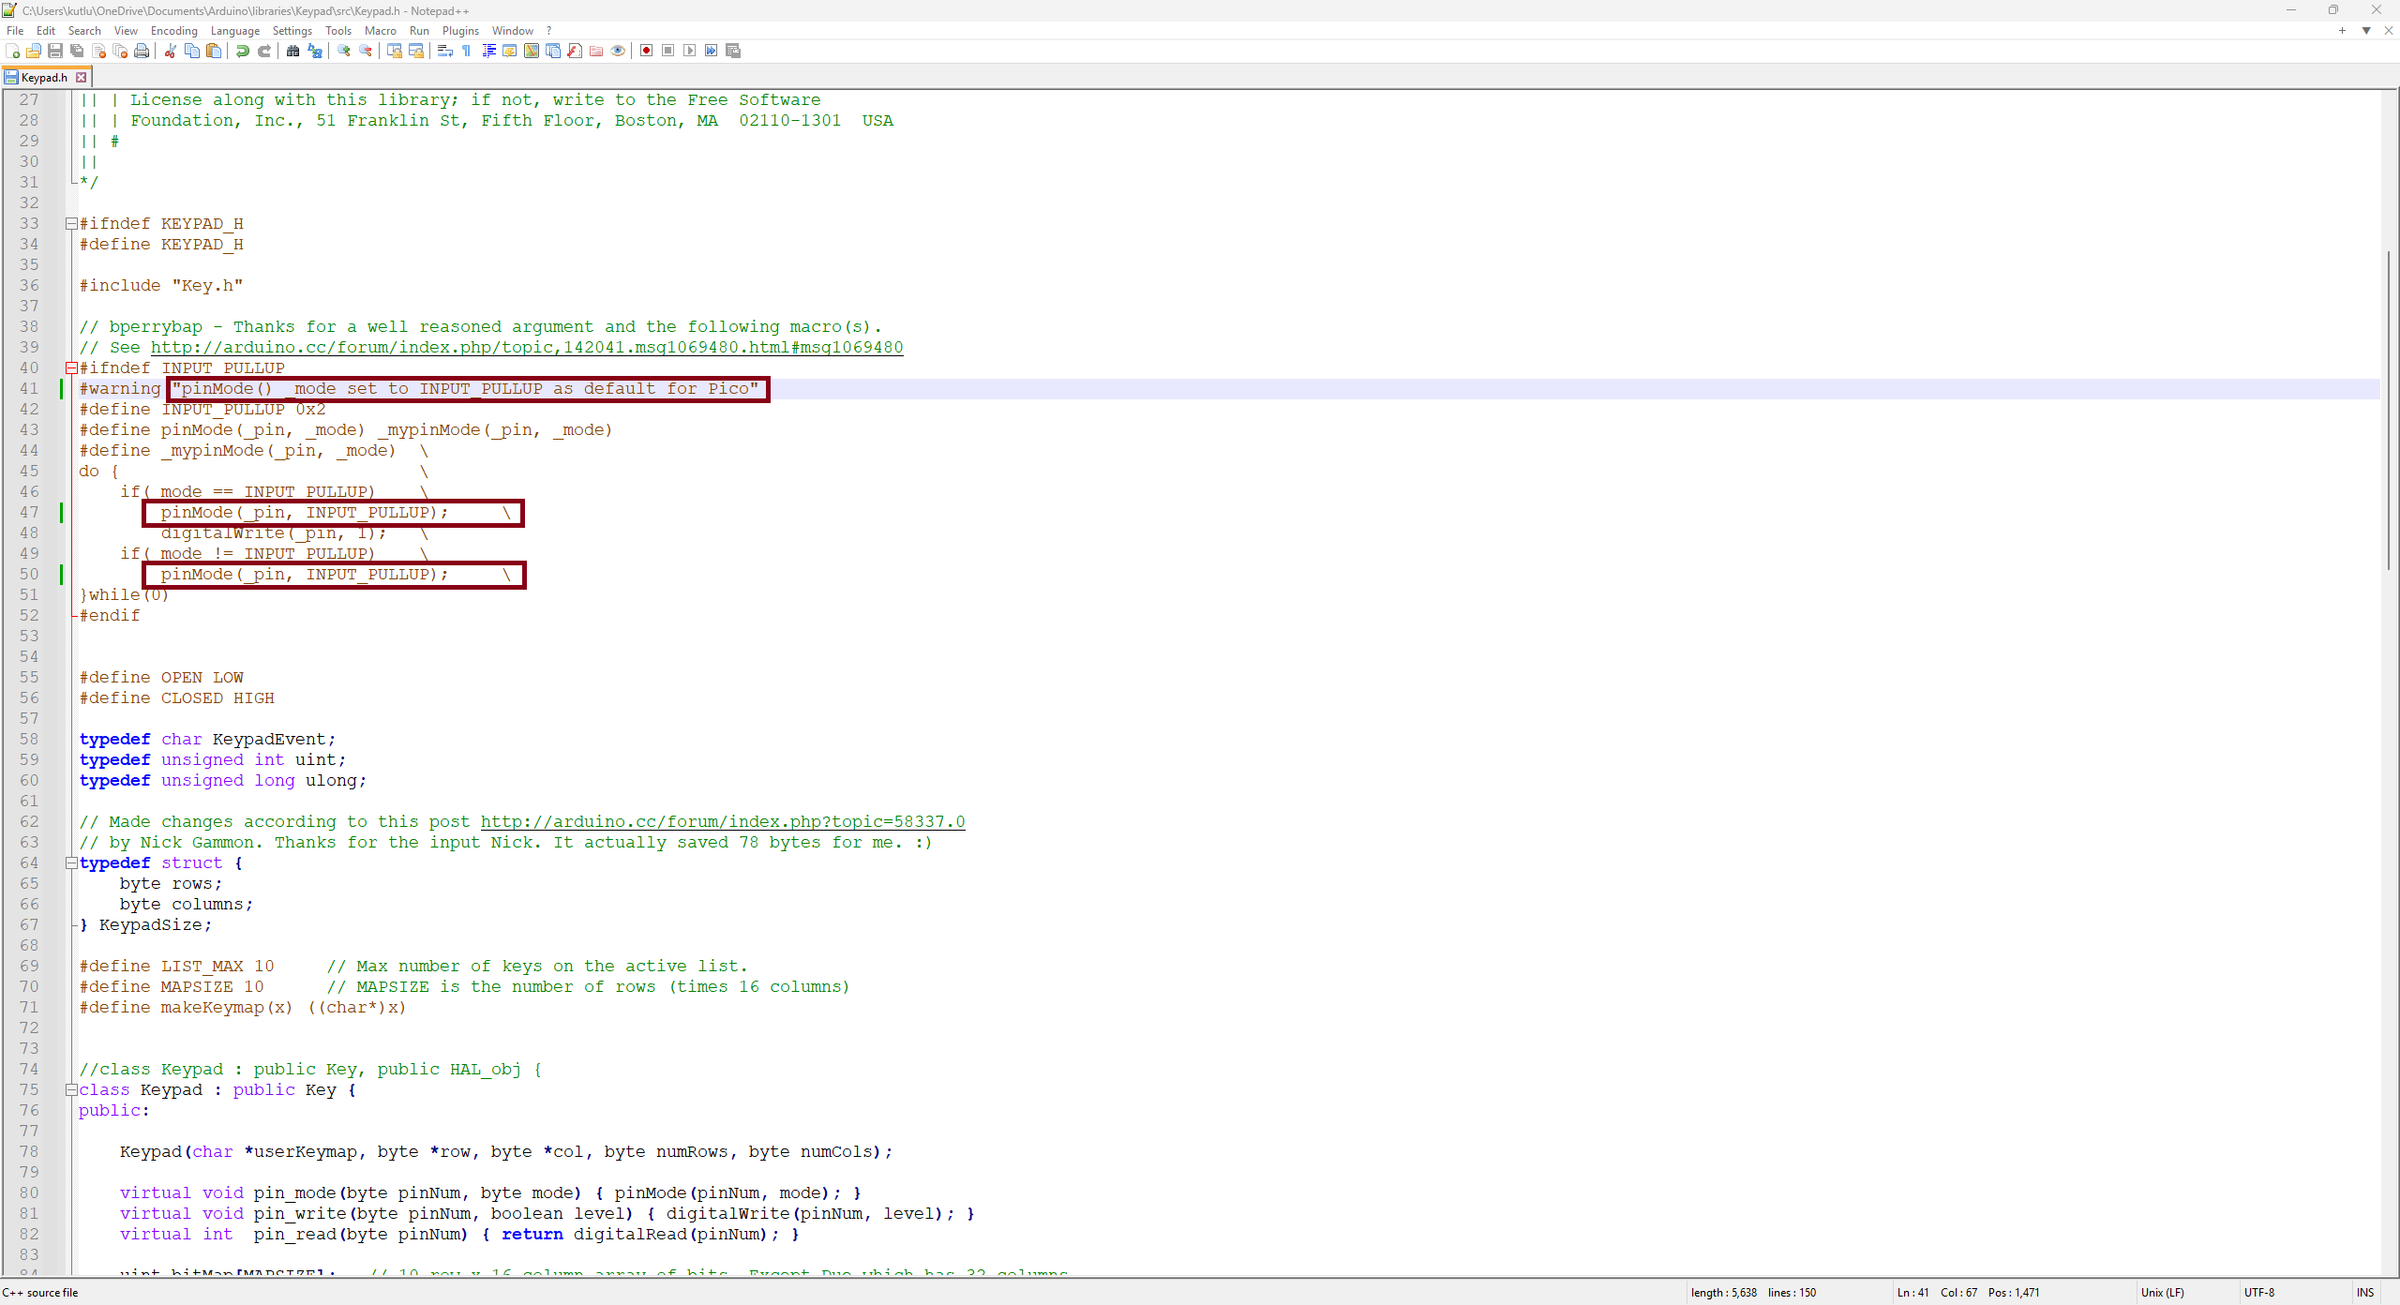Toggle show all characters pilcrow icon
The height and width of the screenshot is (1305, 2400).
coord(467,51)
